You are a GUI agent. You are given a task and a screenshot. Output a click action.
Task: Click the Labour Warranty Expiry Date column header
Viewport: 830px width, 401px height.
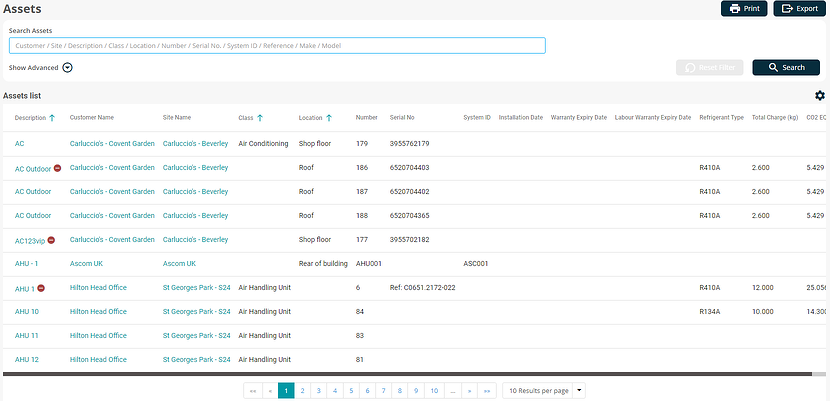653,117
